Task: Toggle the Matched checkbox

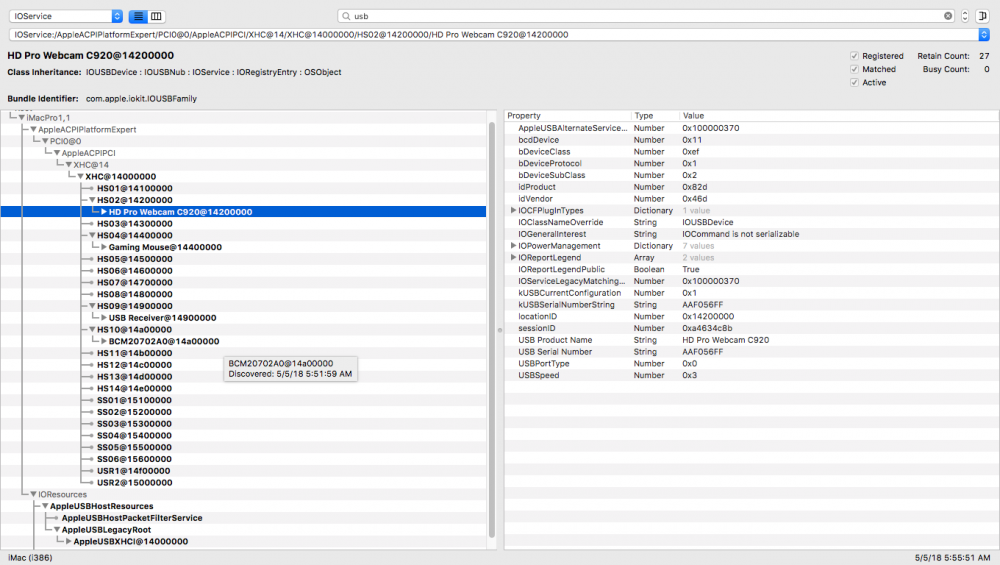Action: pos(854,69)
